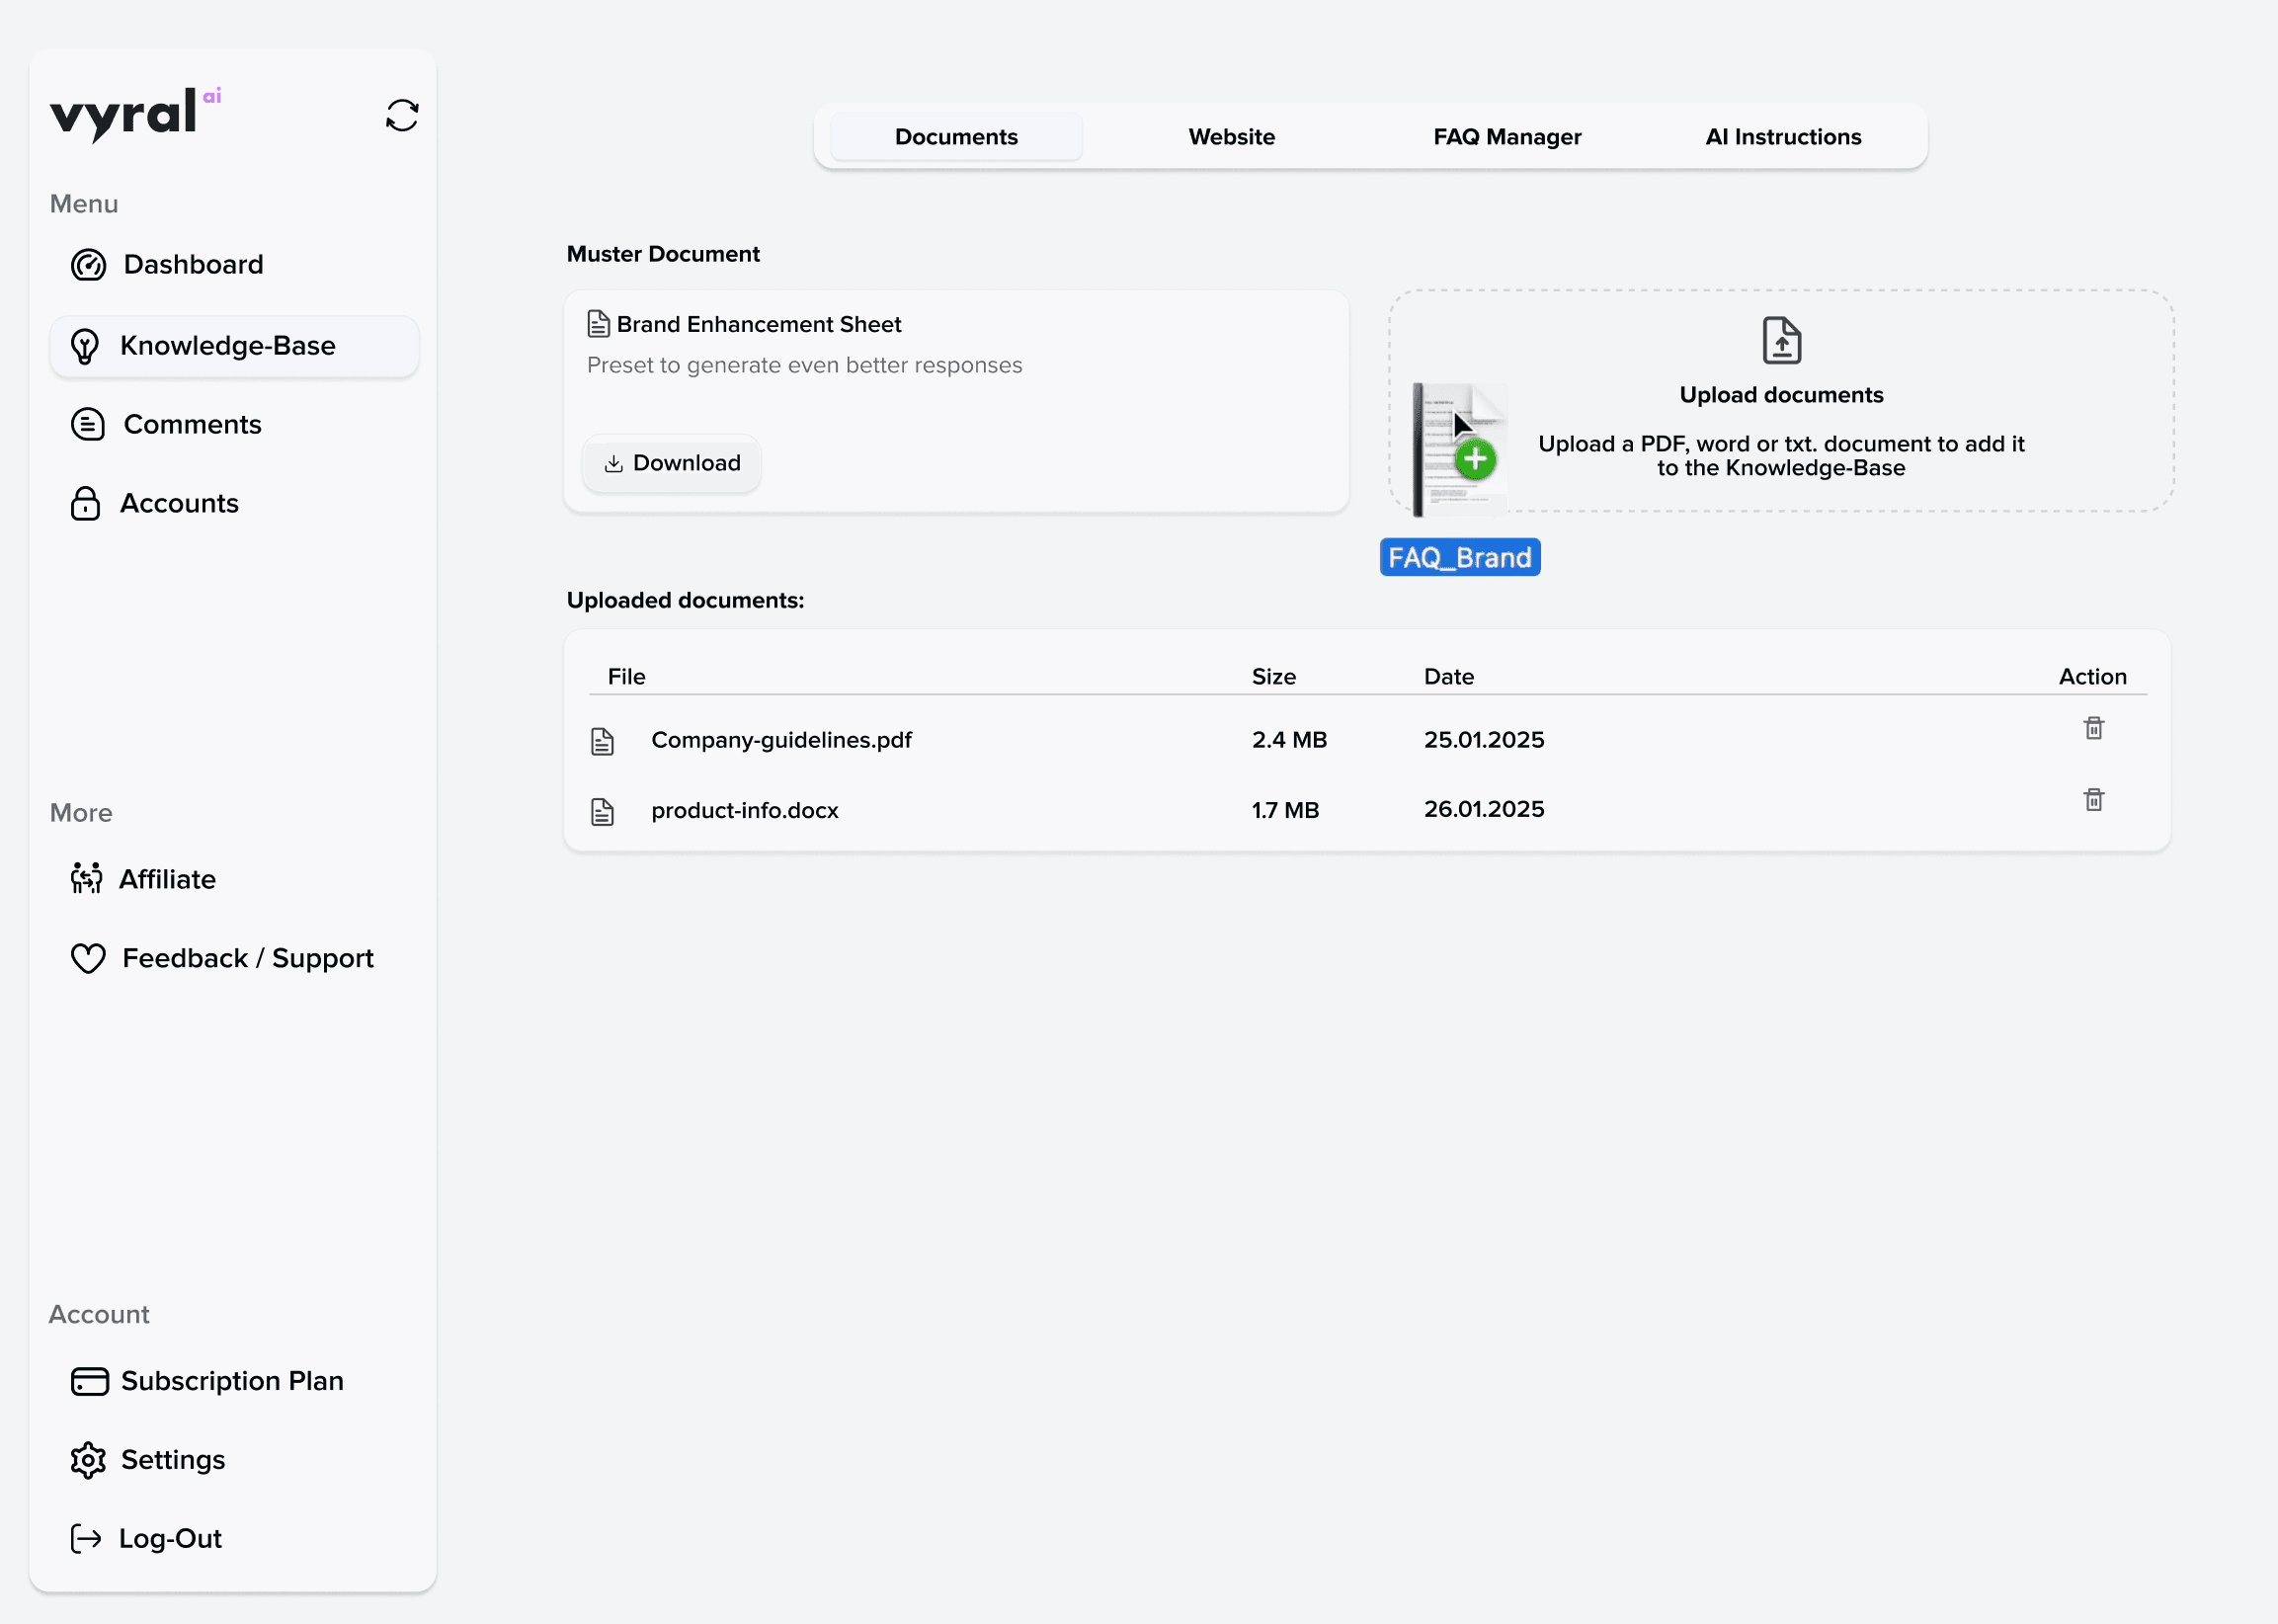Click the Feedback / Support heart icon
The width and height of the screenshot is (2278, 1624).
coord(88,958)
